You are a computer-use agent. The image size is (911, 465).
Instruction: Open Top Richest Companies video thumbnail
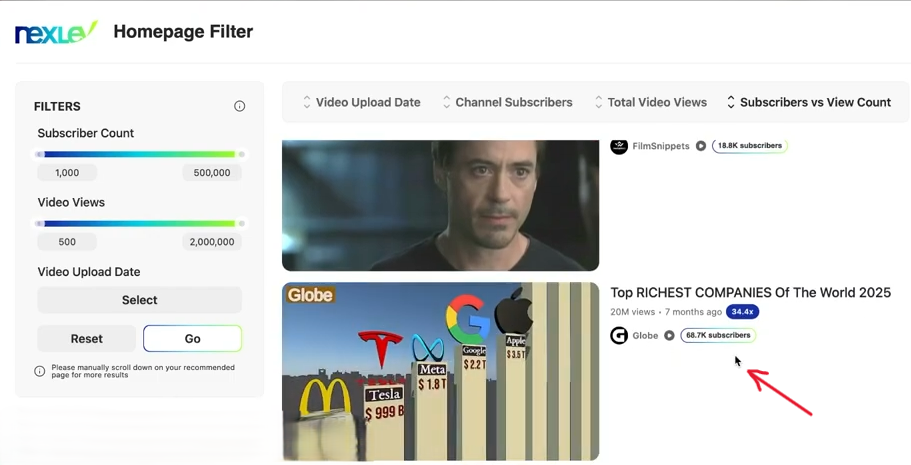tap(440, 371)
